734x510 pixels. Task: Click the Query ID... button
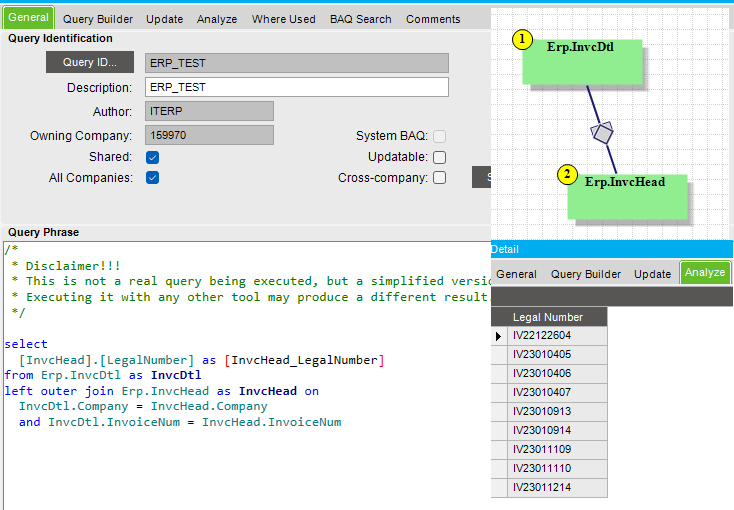[90, 62]
